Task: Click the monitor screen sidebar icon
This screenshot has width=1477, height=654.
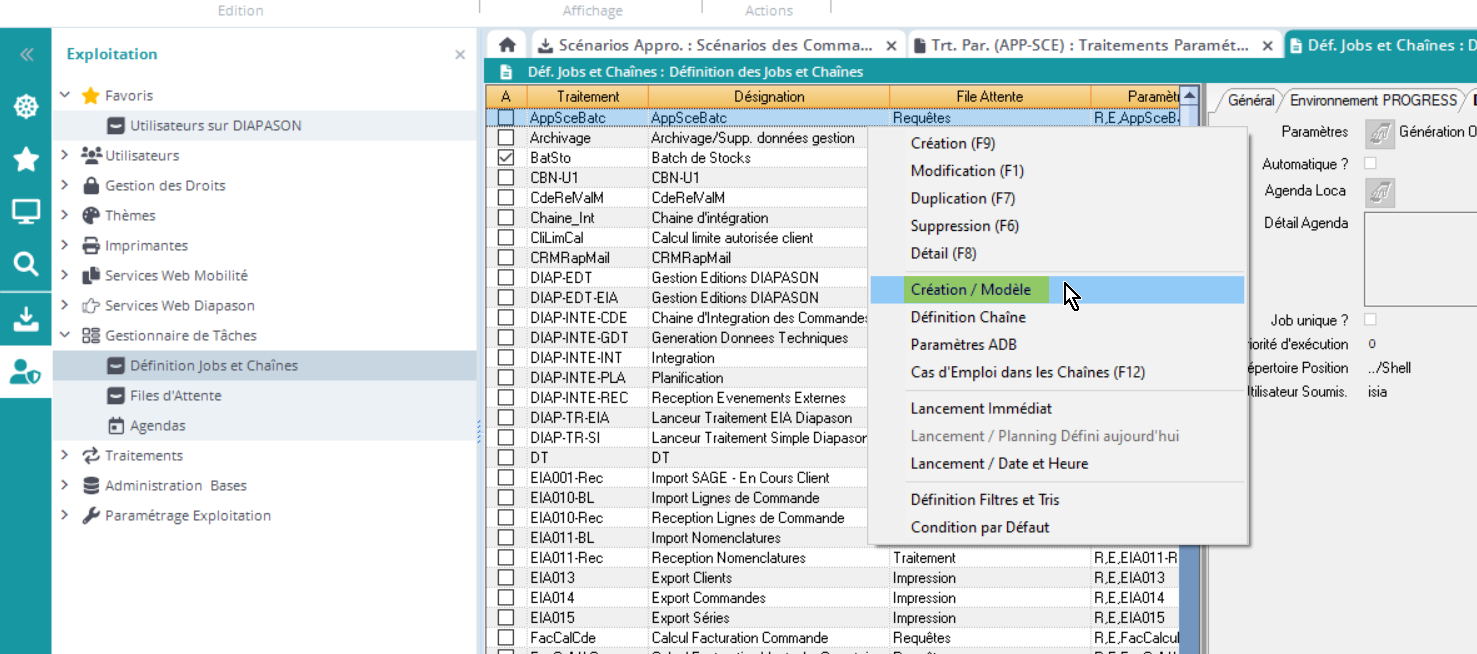Action: 25,212
